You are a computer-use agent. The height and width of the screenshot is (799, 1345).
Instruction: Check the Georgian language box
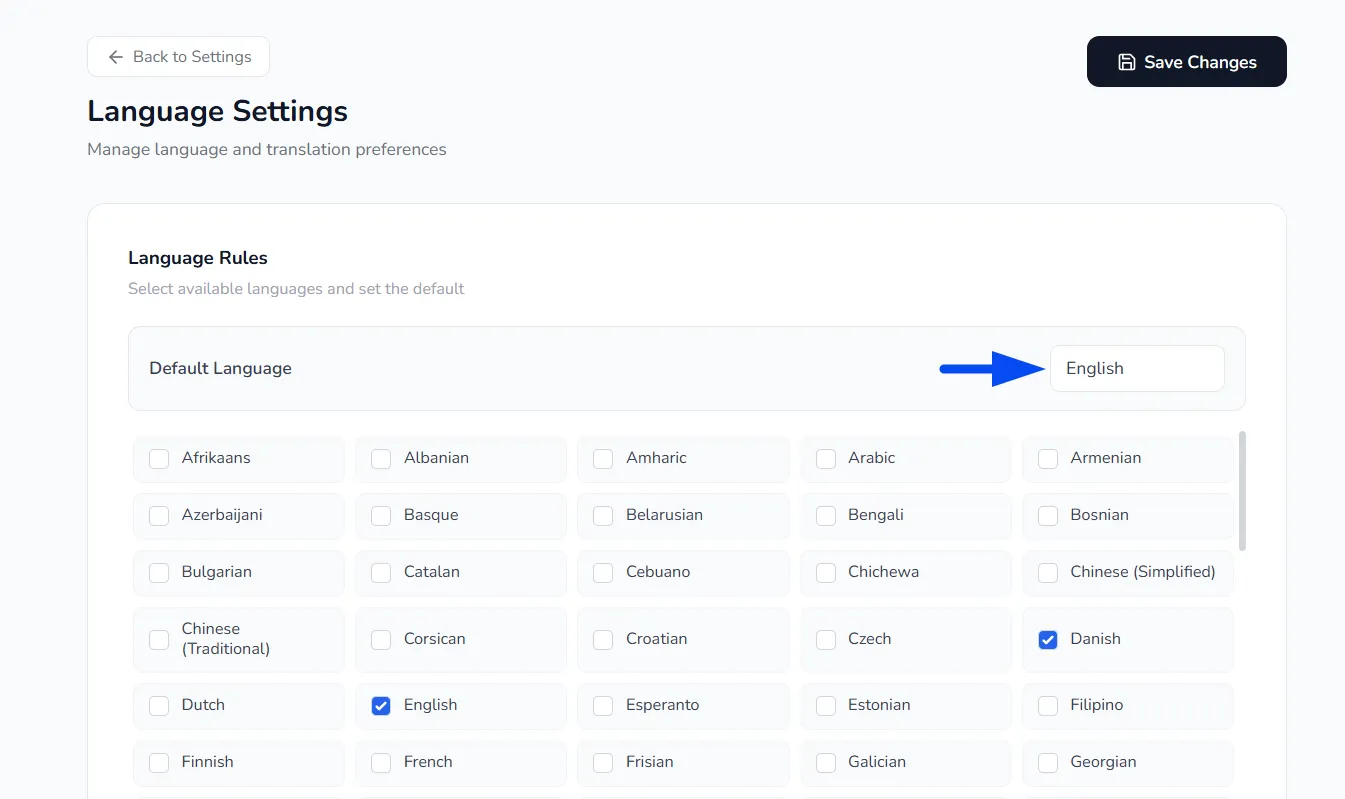(x=1048, y=762)
